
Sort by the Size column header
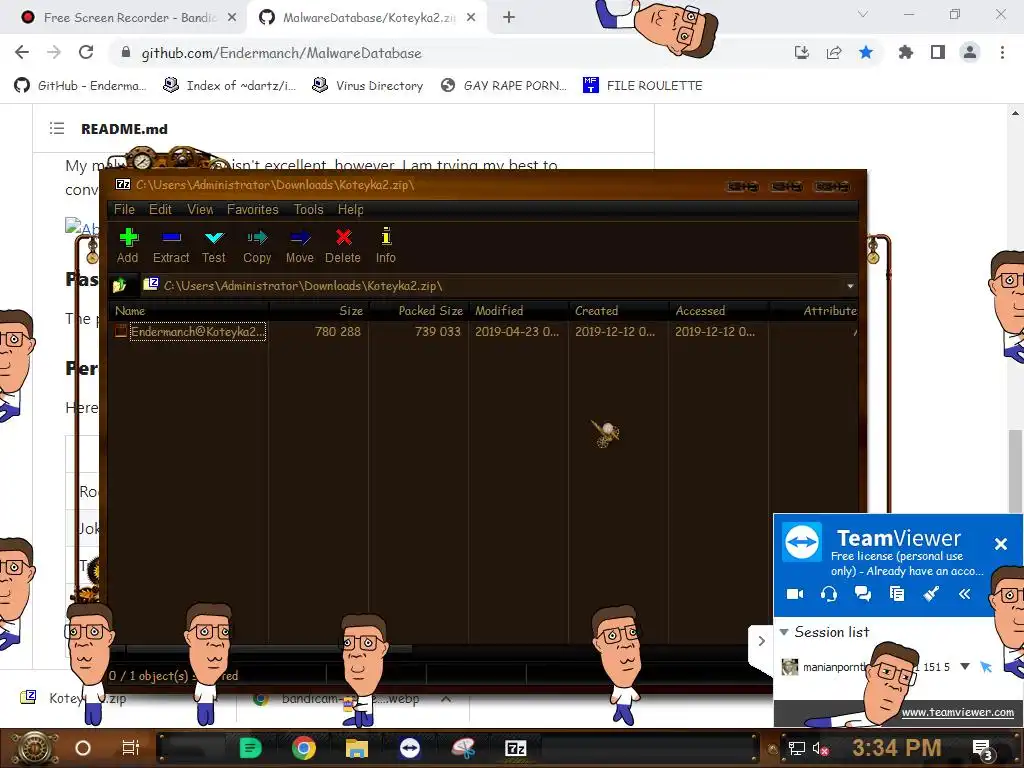tap(318, 311)
